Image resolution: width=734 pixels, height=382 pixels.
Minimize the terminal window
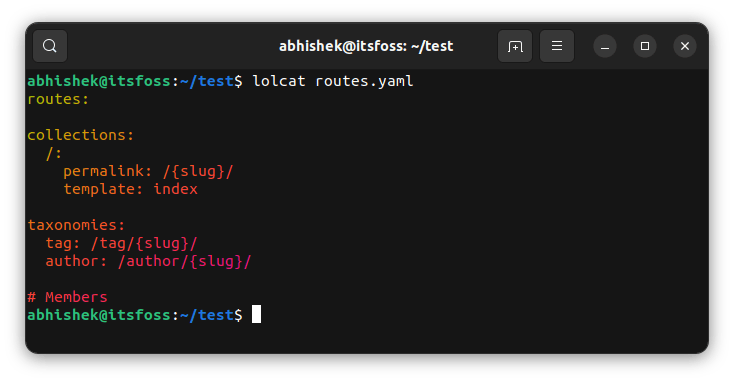(605, 46)
